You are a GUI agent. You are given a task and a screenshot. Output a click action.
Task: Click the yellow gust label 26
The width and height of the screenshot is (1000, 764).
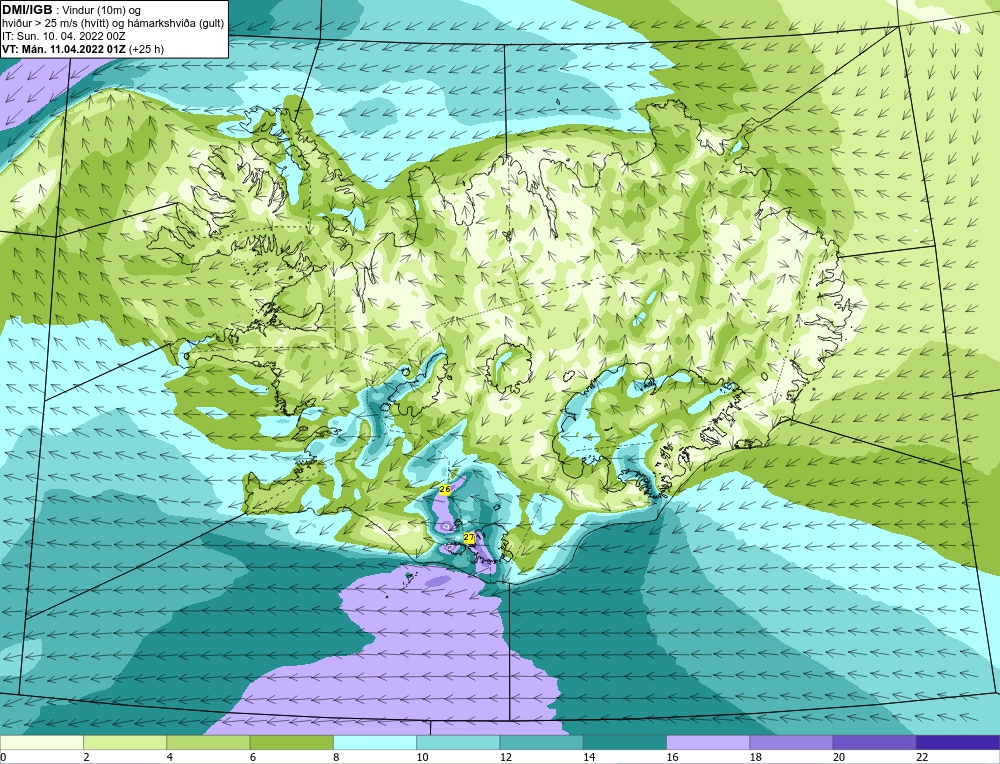point(445,489)
